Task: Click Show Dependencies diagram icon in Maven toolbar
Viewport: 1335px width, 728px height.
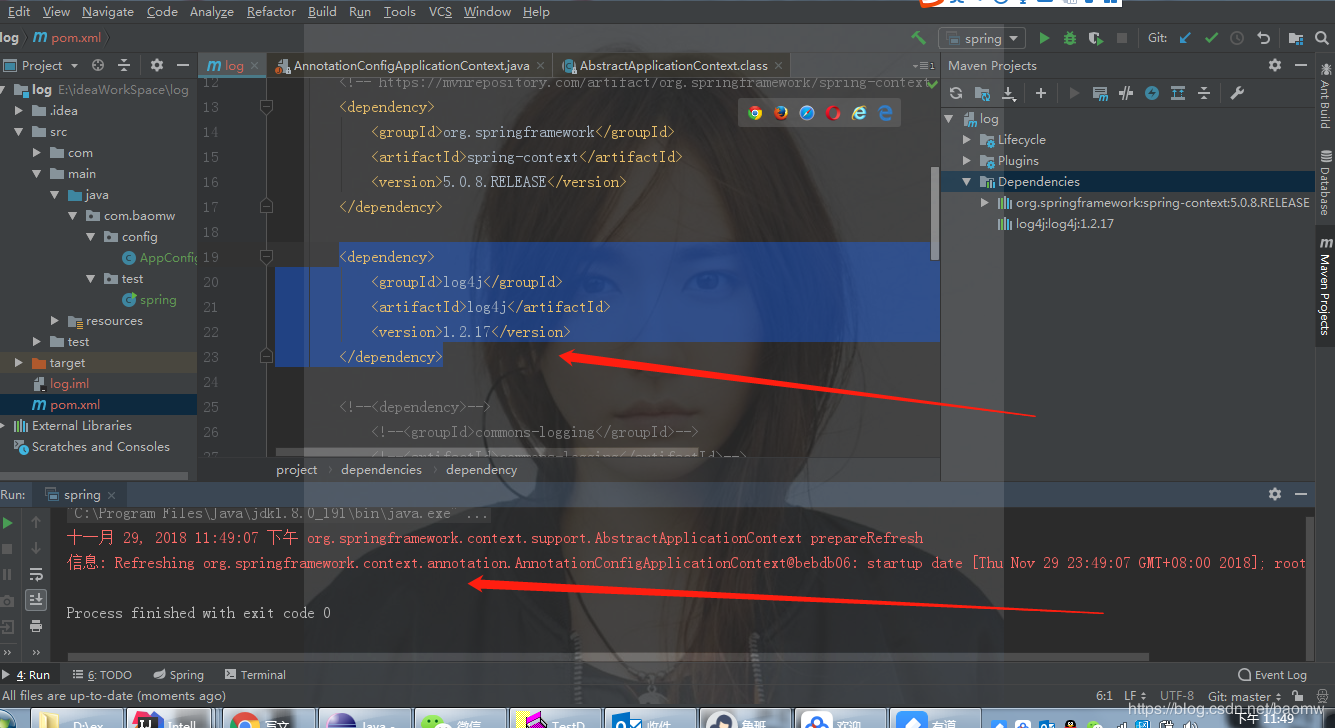Action: (1178, 93)
